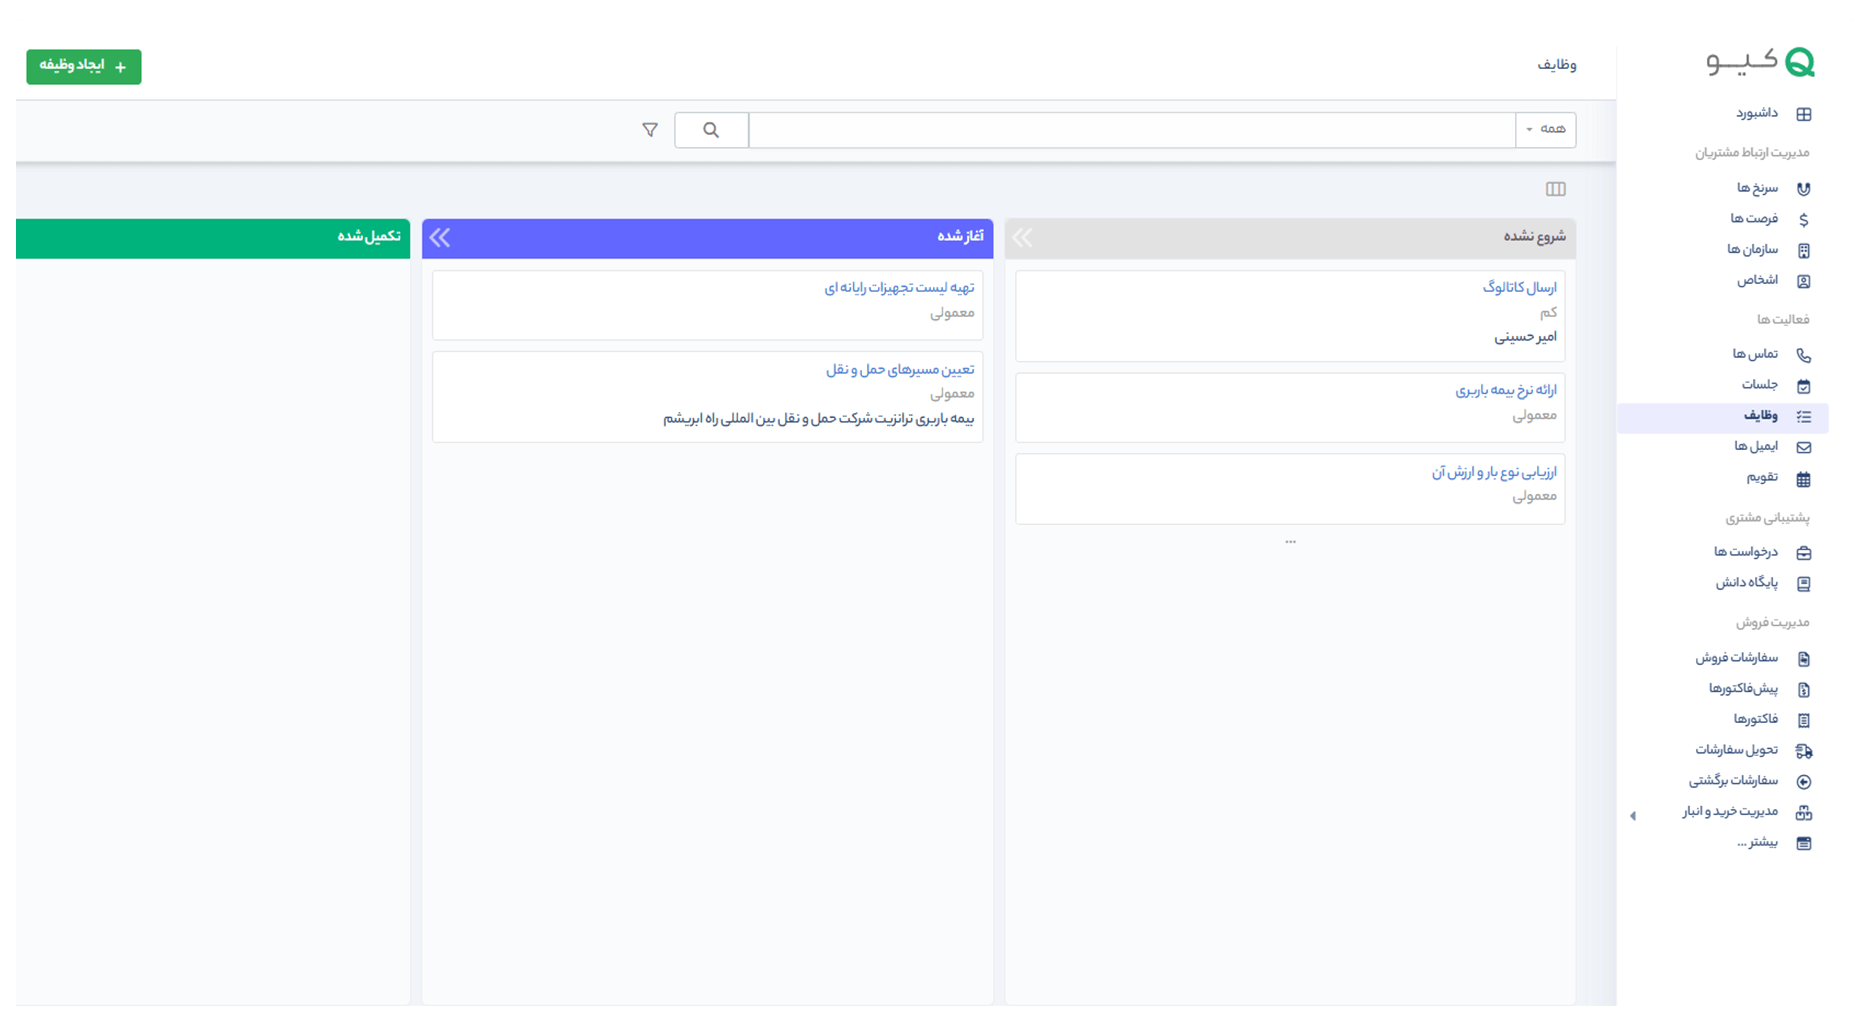Open the ارسال کاتالوگ task link
The image size is (1865, 1029).
click(x=1519, y=288)
